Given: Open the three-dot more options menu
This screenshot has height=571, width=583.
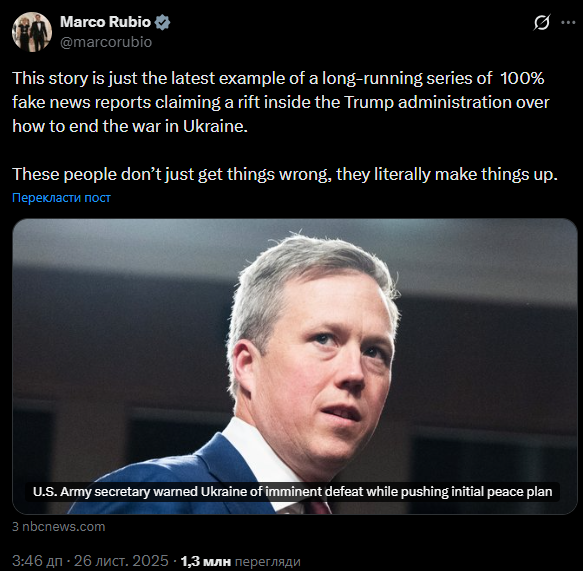Looking at the screenshot, I should tap(568, 23).
